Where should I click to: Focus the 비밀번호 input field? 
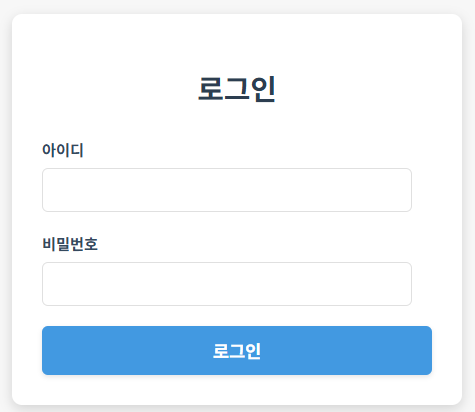pos(227,284)
